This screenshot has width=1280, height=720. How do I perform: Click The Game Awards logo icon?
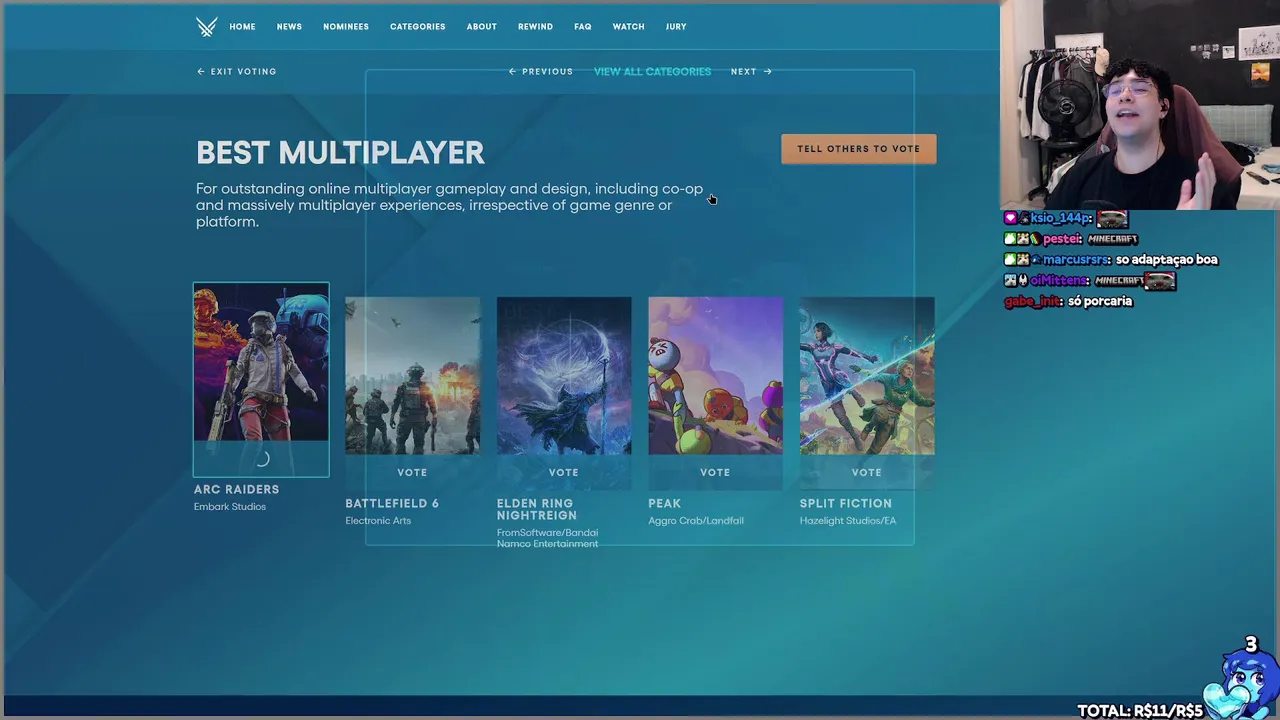pos(206,27)
